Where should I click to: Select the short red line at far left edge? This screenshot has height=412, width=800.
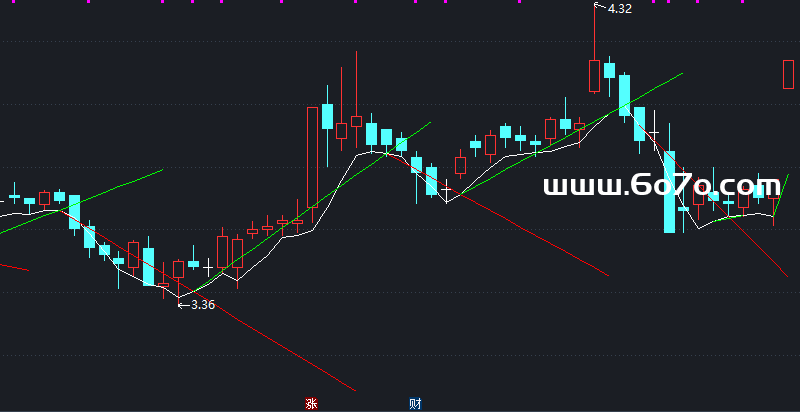tap(14, 267)
